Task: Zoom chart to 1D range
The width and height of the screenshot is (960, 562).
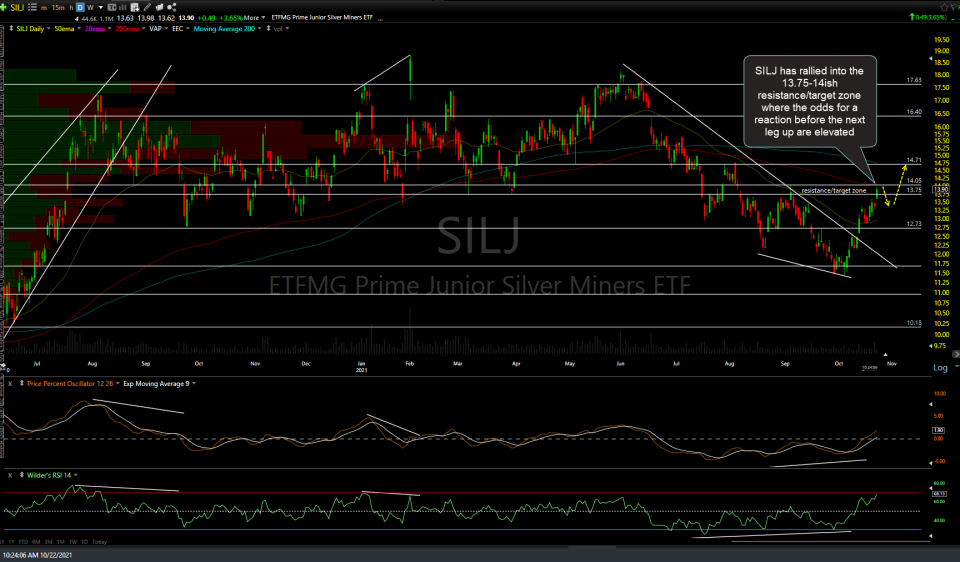Action: click(x=84, y=542)
